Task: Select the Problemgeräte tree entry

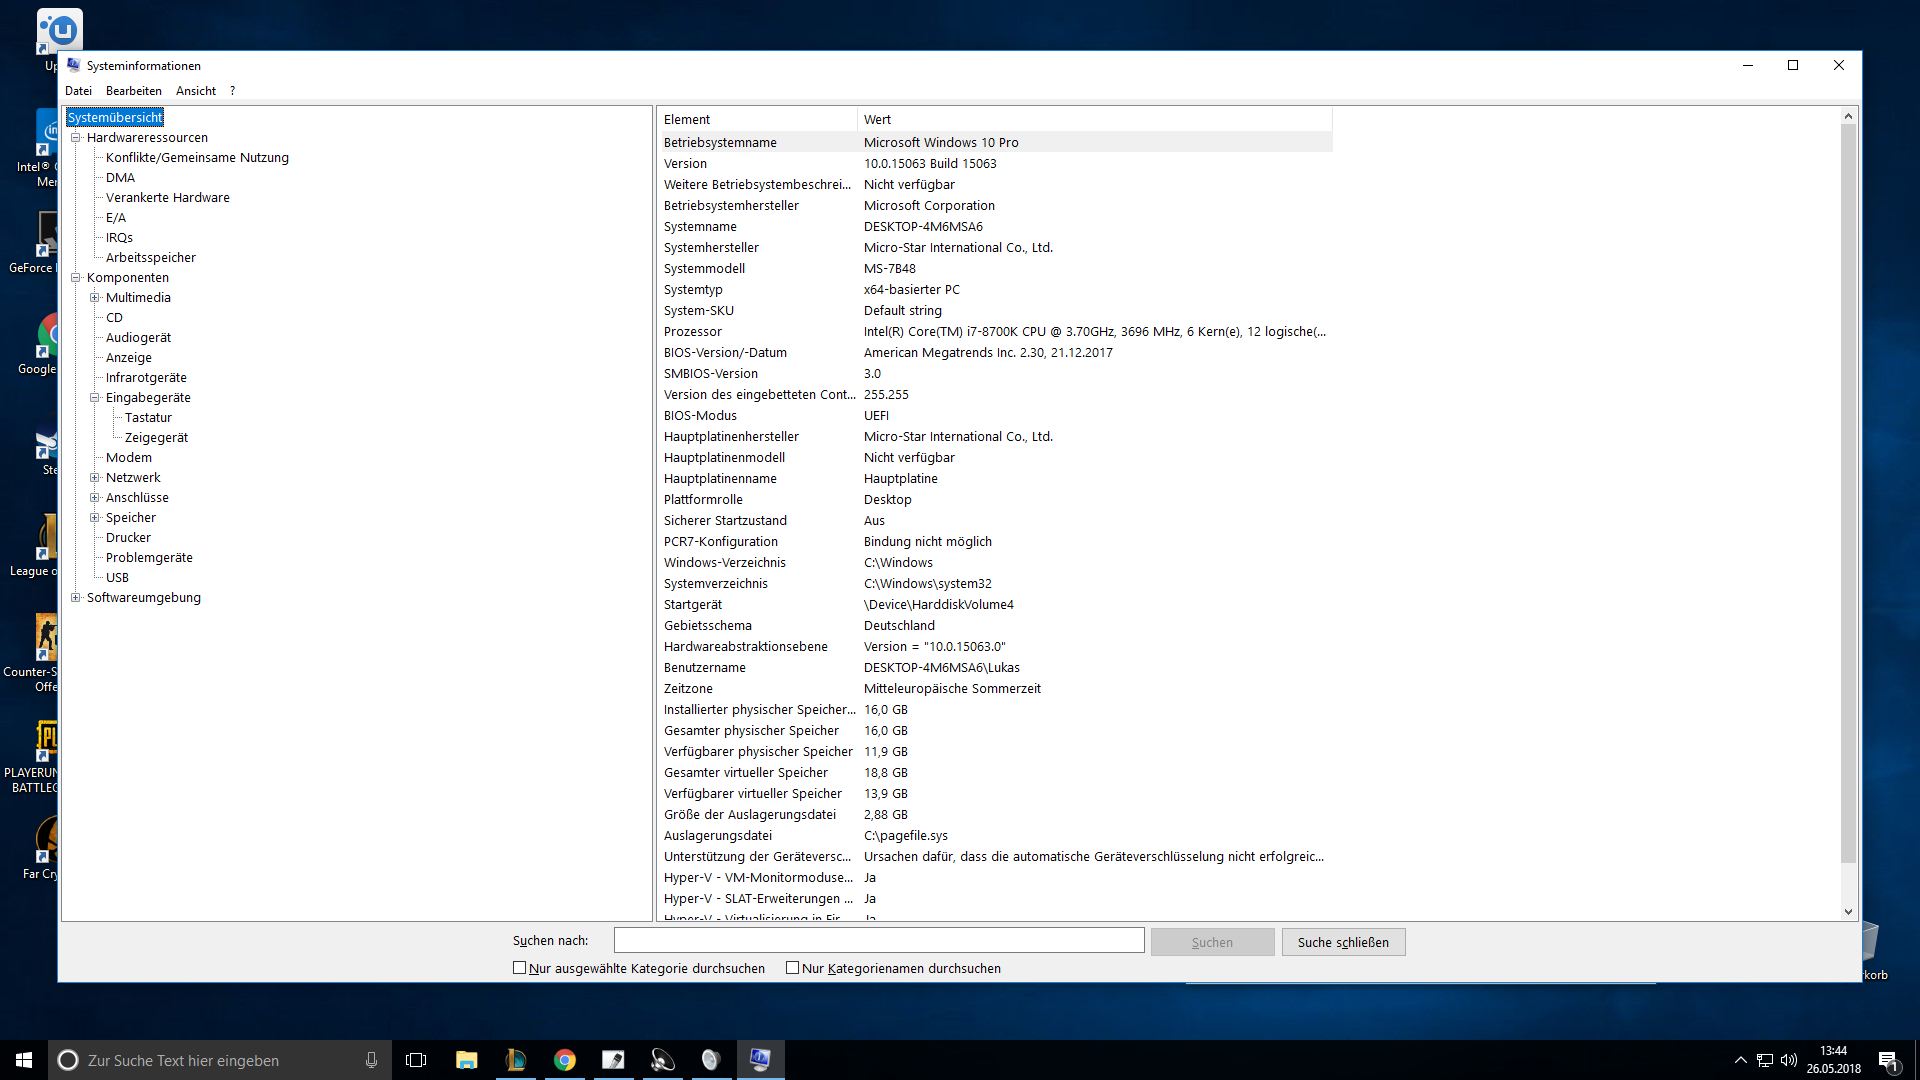Action: pos(149,558)
